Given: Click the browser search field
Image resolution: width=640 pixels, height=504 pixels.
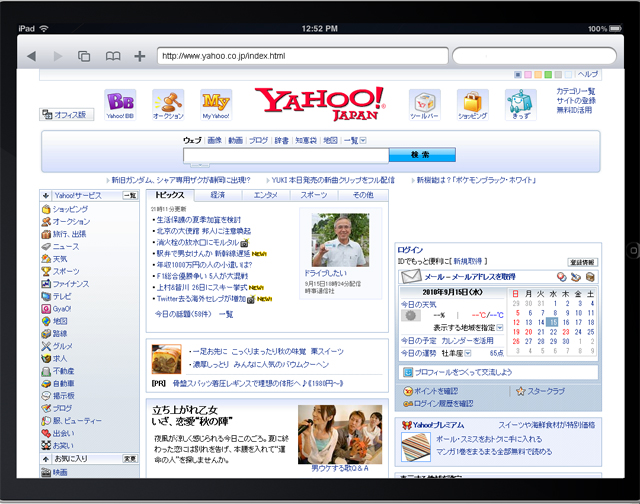Looking at the screenshot, I should (534, 56).
